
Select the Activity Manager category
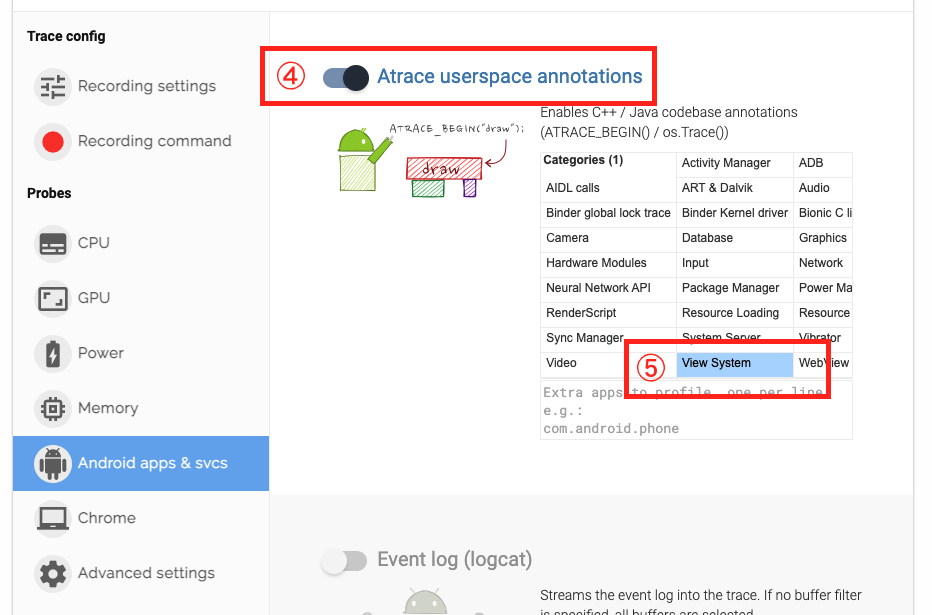pos(735,163)
